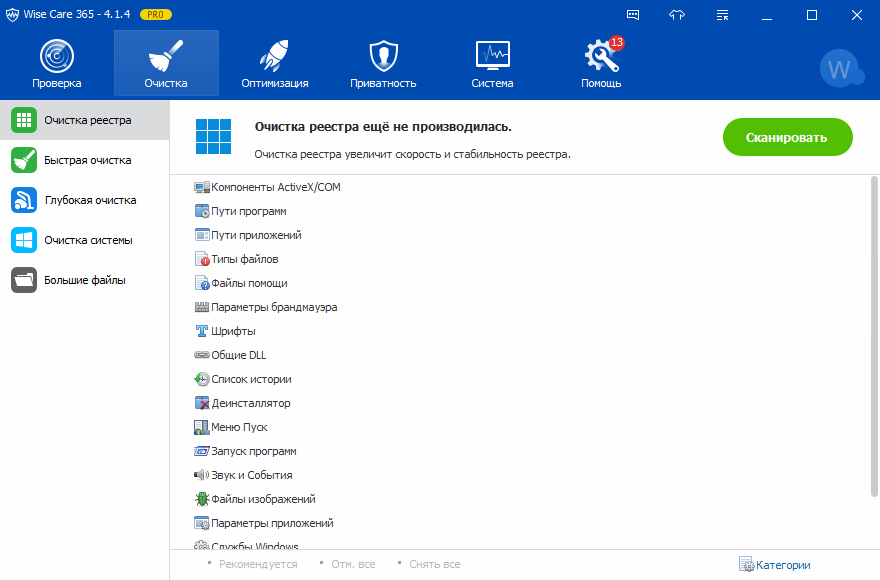Click Отм. все to select all
Image resolution: width=880 pixels, height=580 pixels.
click(x=353, y=565)
